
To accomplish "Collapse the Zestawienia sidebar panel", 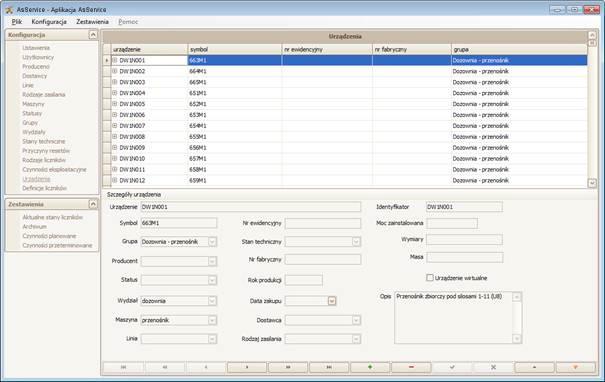I will (93, 204).
